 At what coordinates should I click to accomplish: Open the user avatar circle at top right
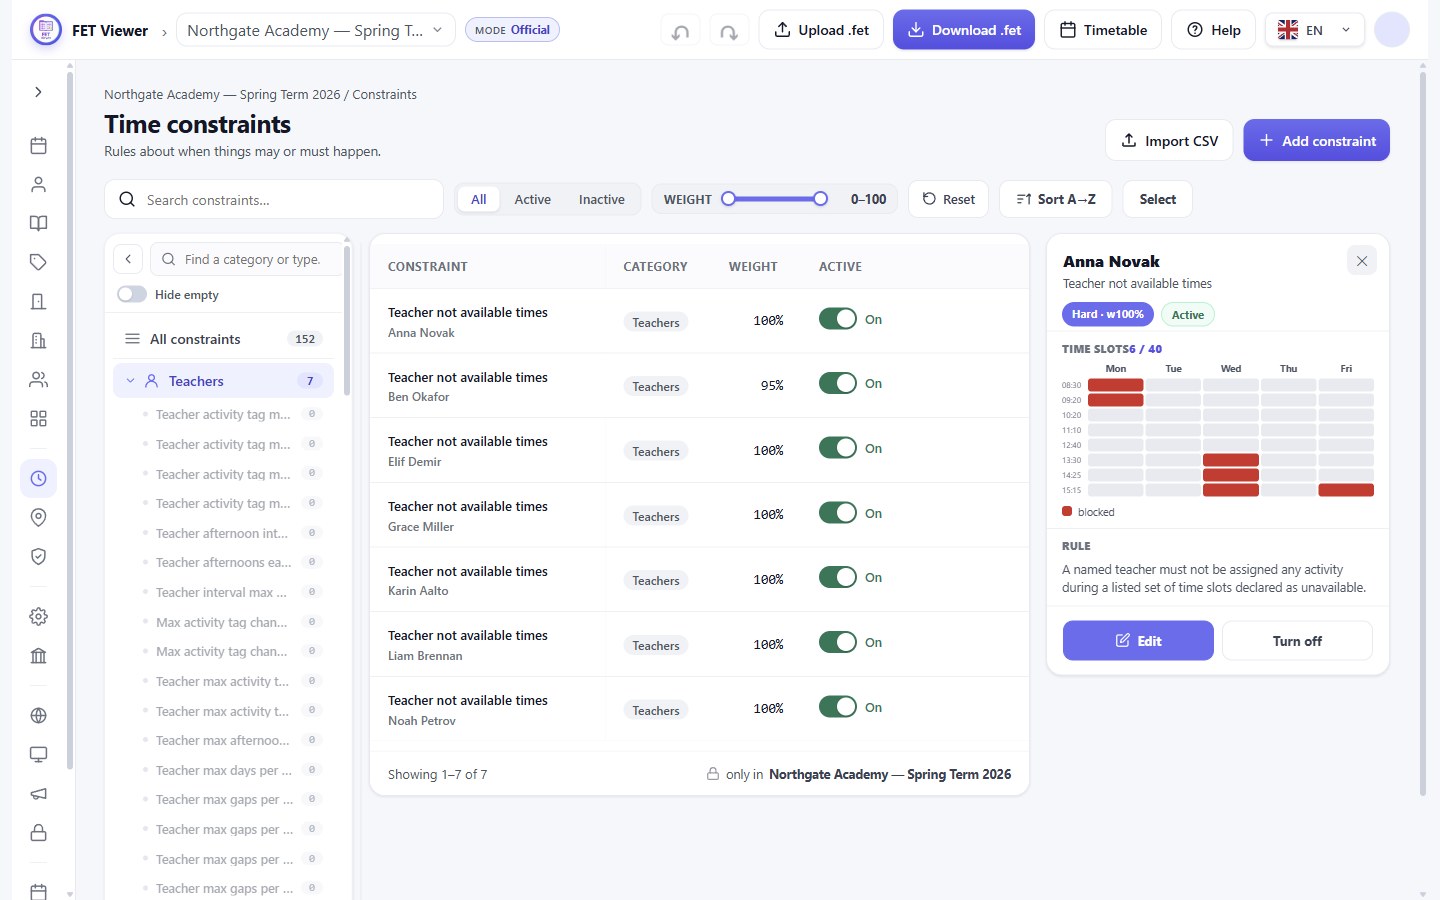click(x=1392, y=30)
